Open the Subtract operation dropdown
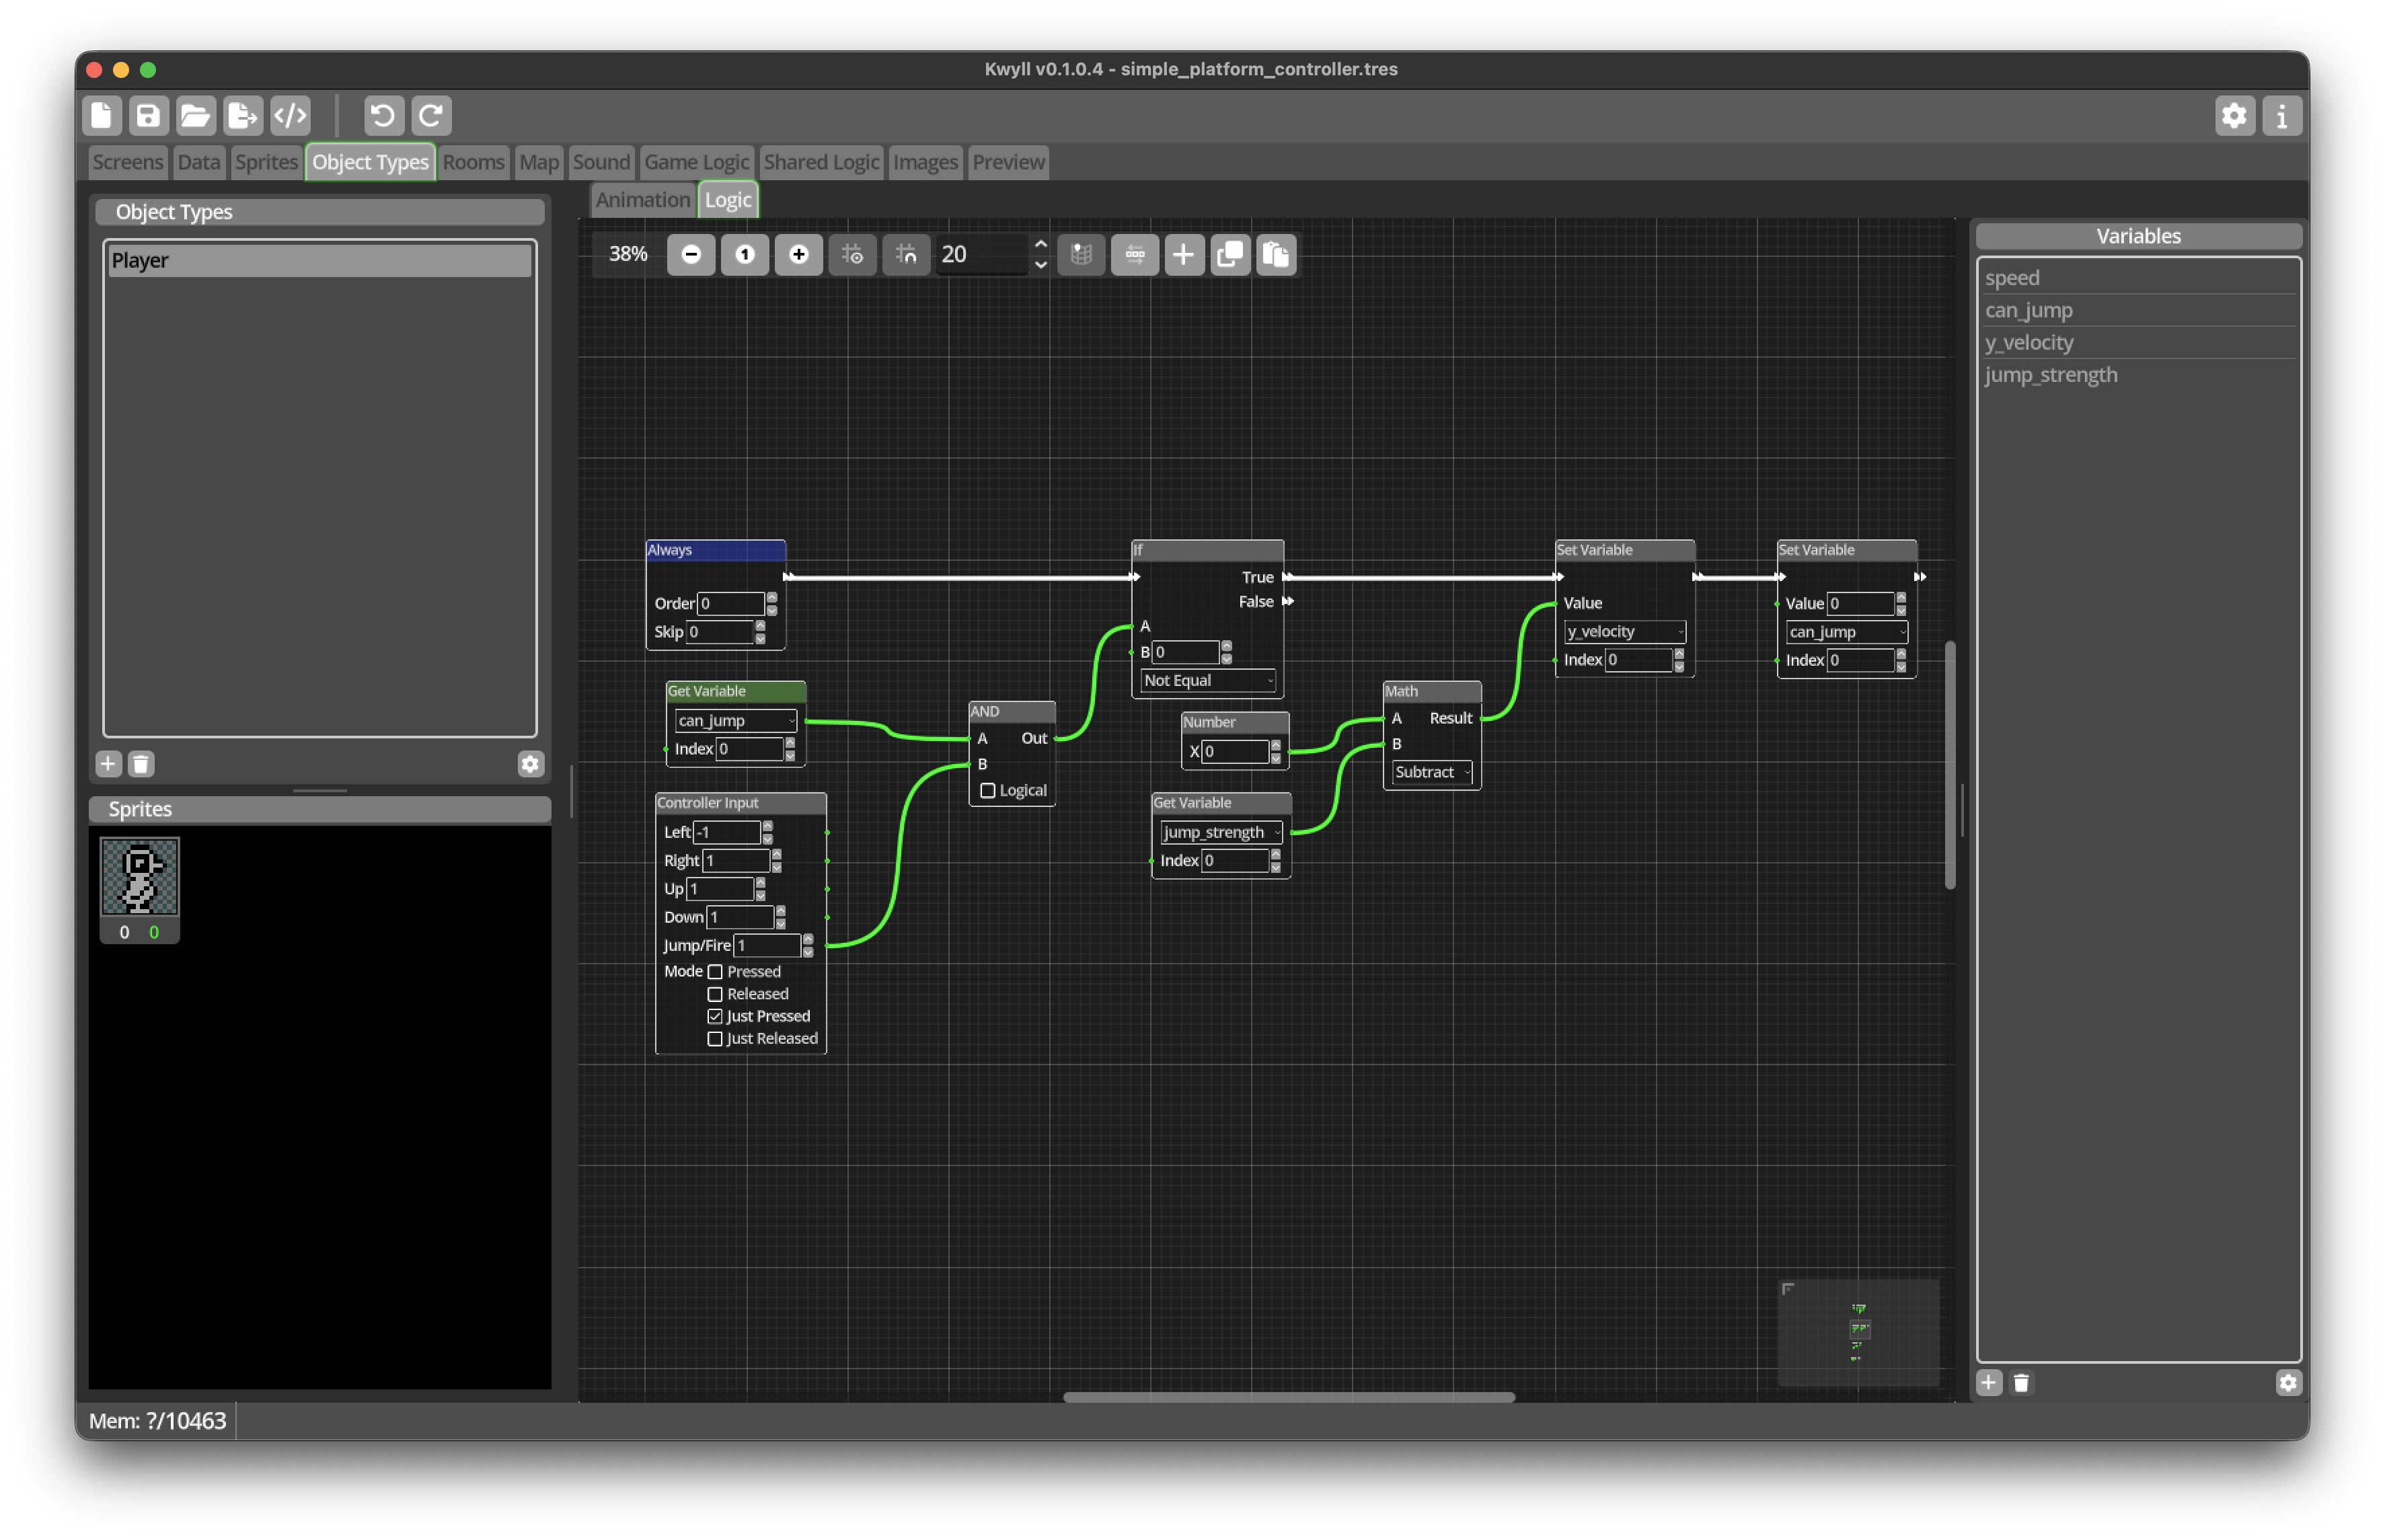The height and width of the screenshot is (1540, 2385). pos(1432,772)
